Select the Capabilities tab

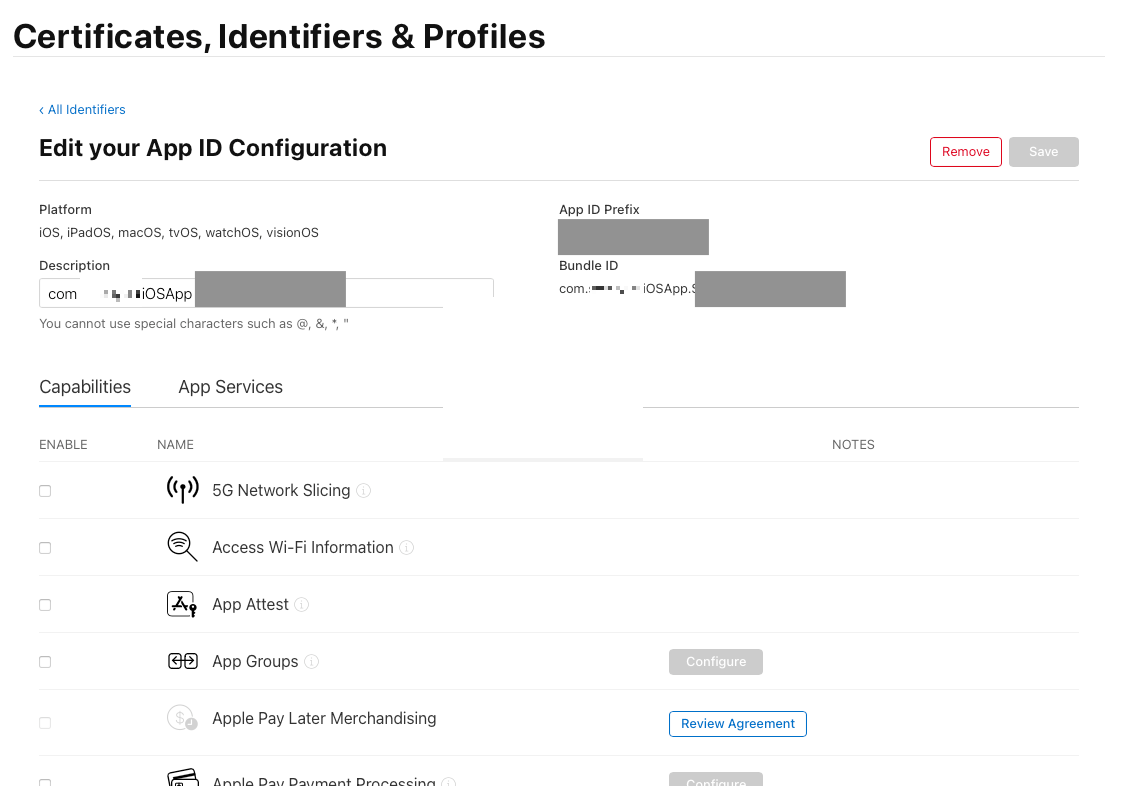click(x=85, y=387)
